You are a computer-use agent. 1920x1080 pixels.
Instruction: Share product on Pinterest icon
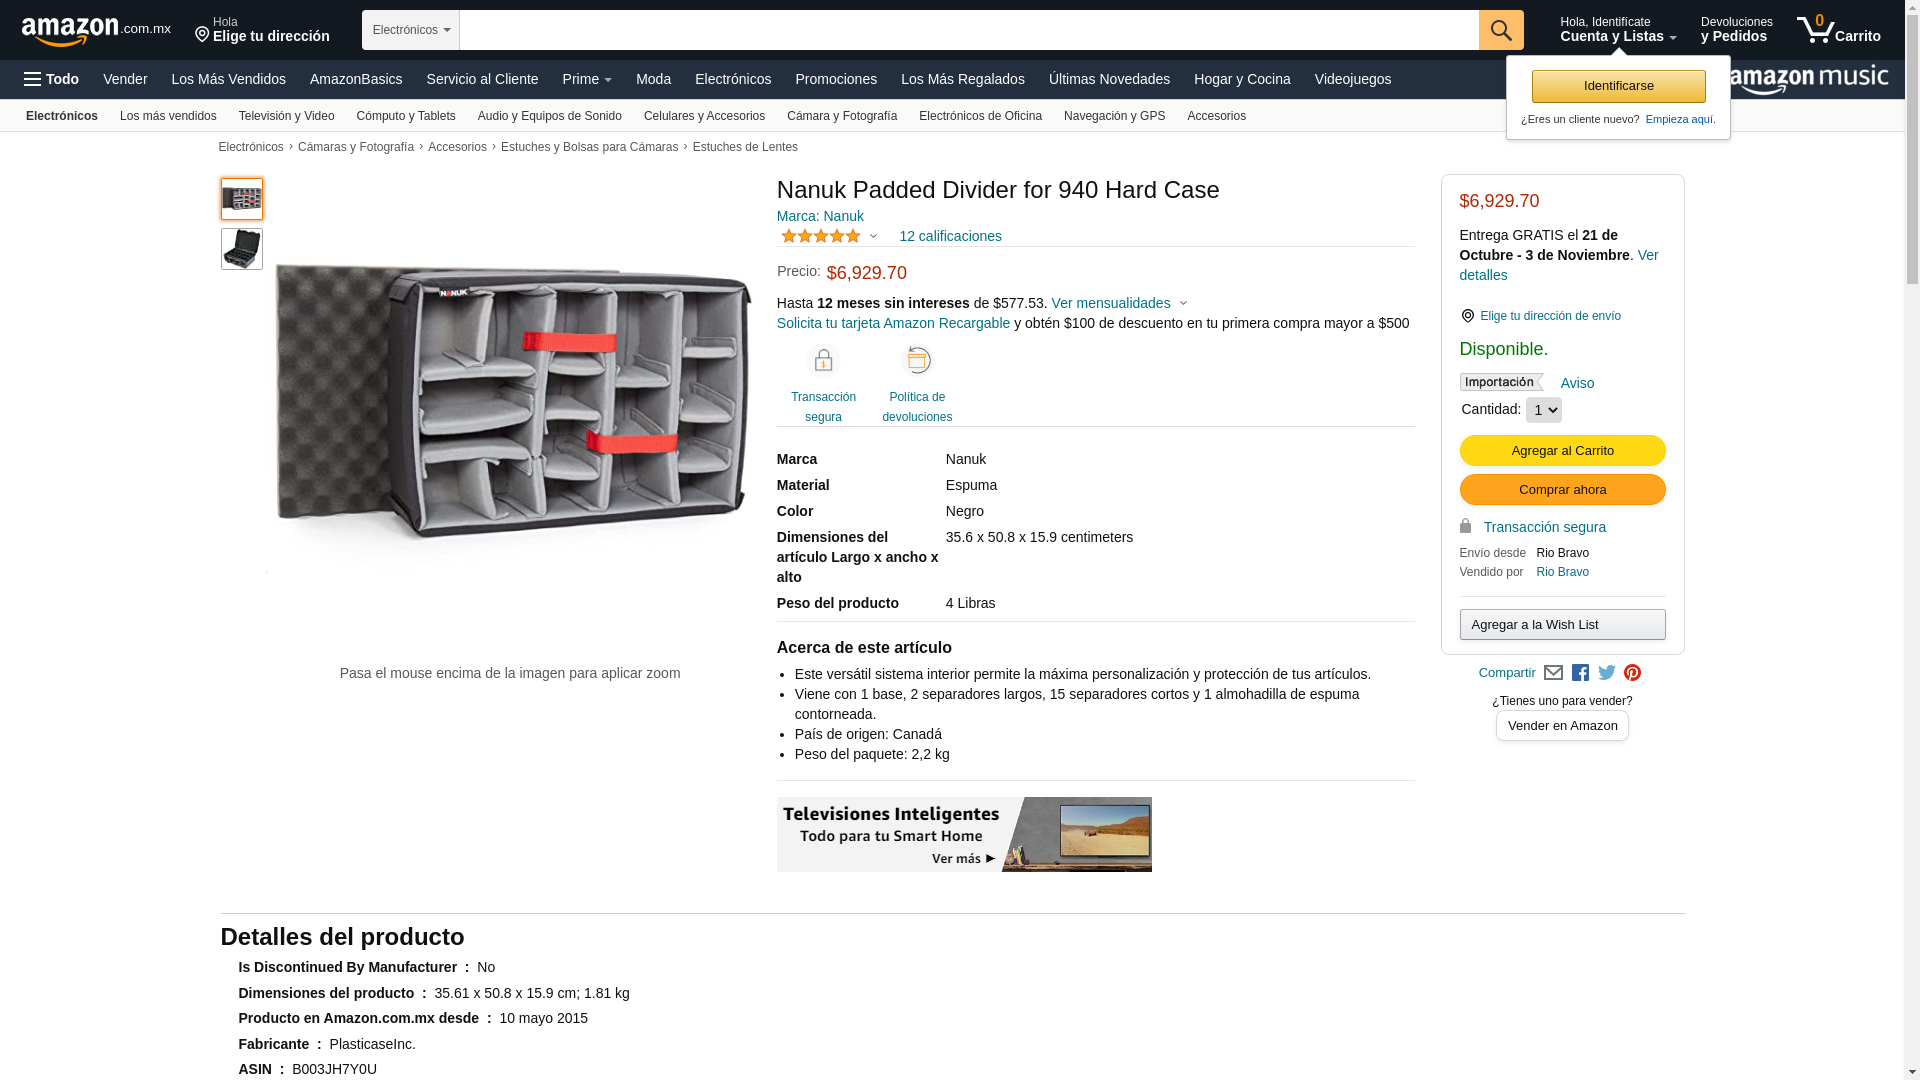point(1632,673)
